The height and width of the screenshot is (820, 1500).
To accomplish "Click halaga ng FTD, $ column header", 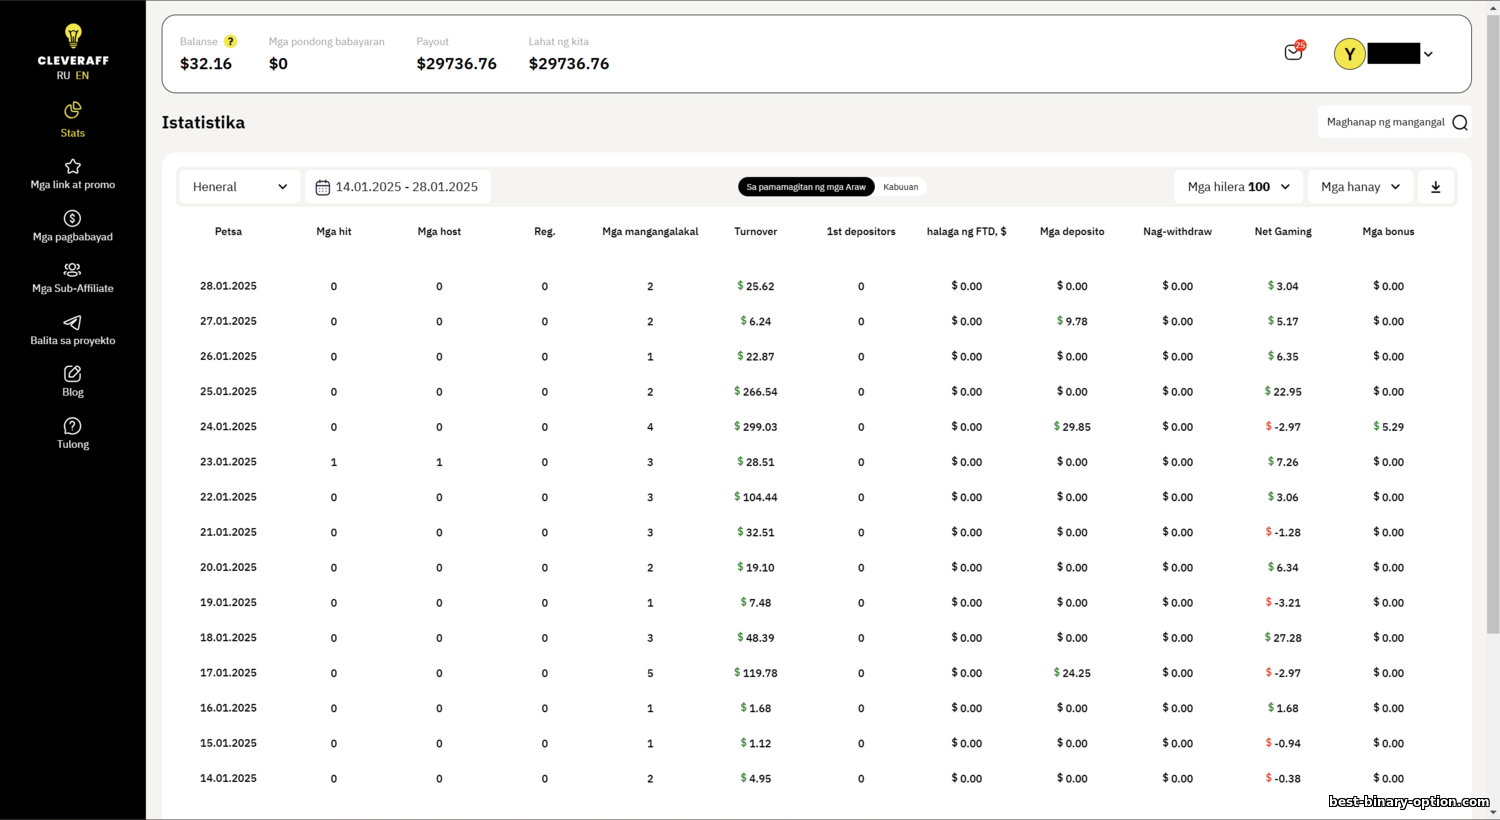I will pyautogui.click(x=966, y=231).
